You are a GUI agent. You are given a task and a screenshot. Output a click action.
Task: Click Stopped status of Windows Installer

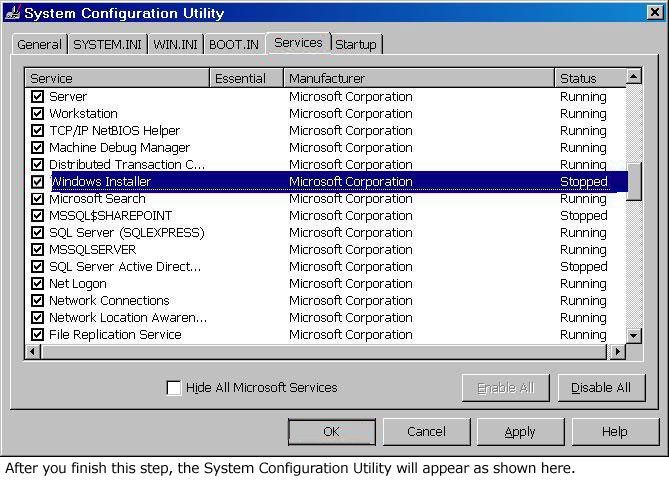point(584,181)
